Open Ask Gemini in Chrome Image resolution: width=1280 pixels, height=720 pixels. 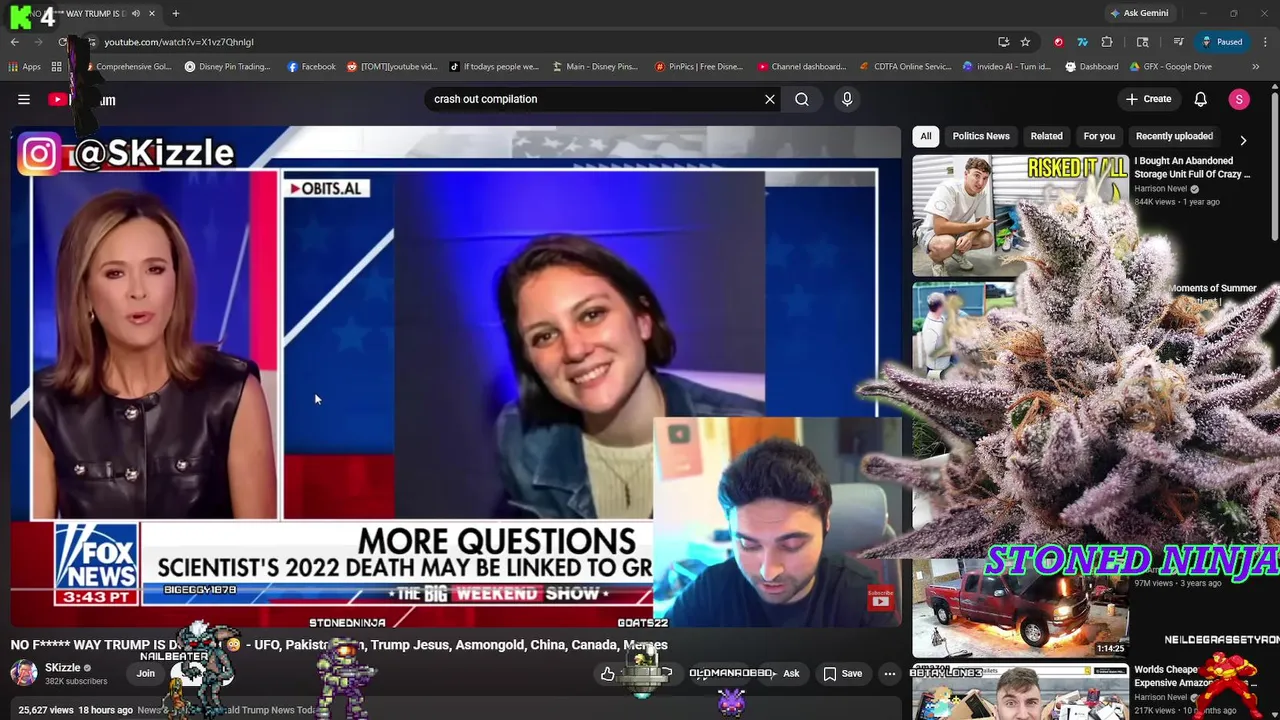[x=1138, y=13]
